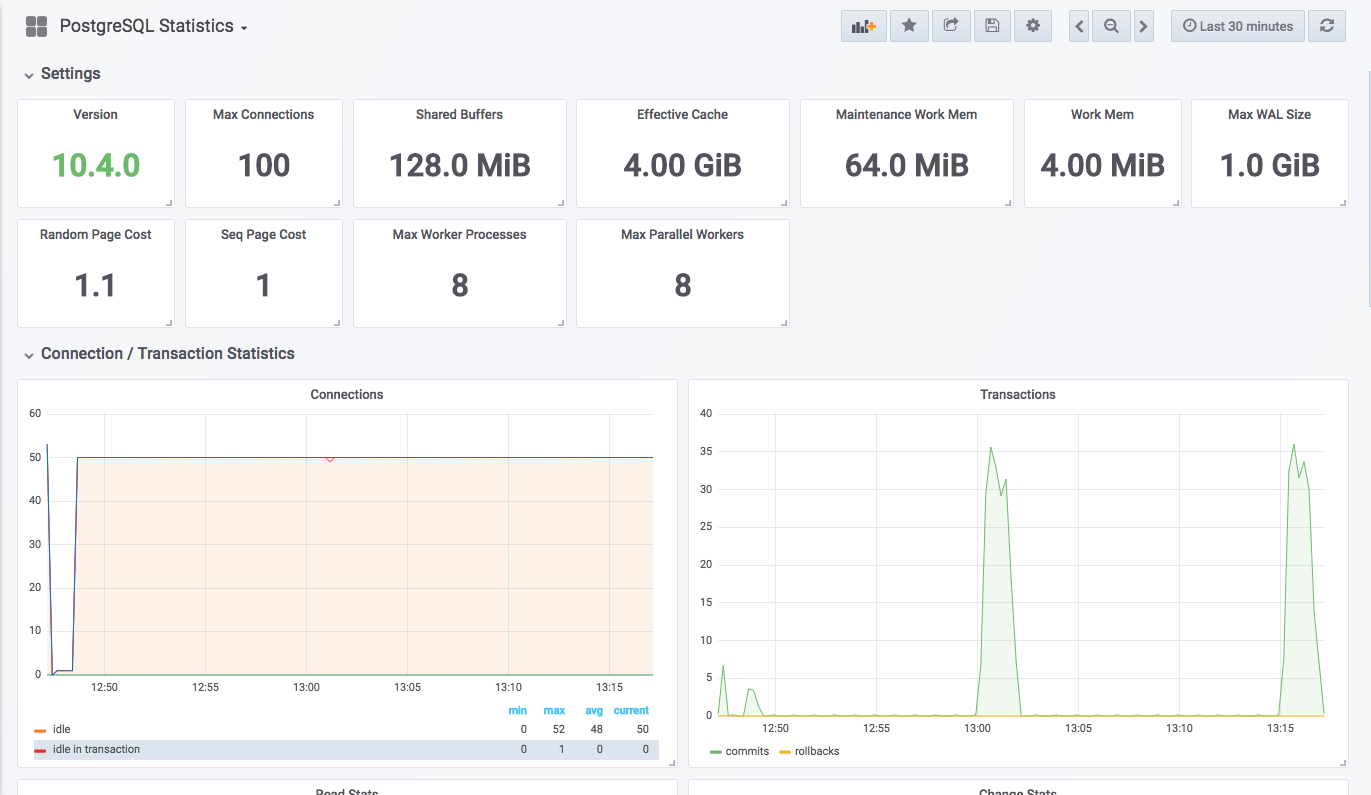Star this dashboard as favorite
1371x795 pixels.
tap(909, 26)
